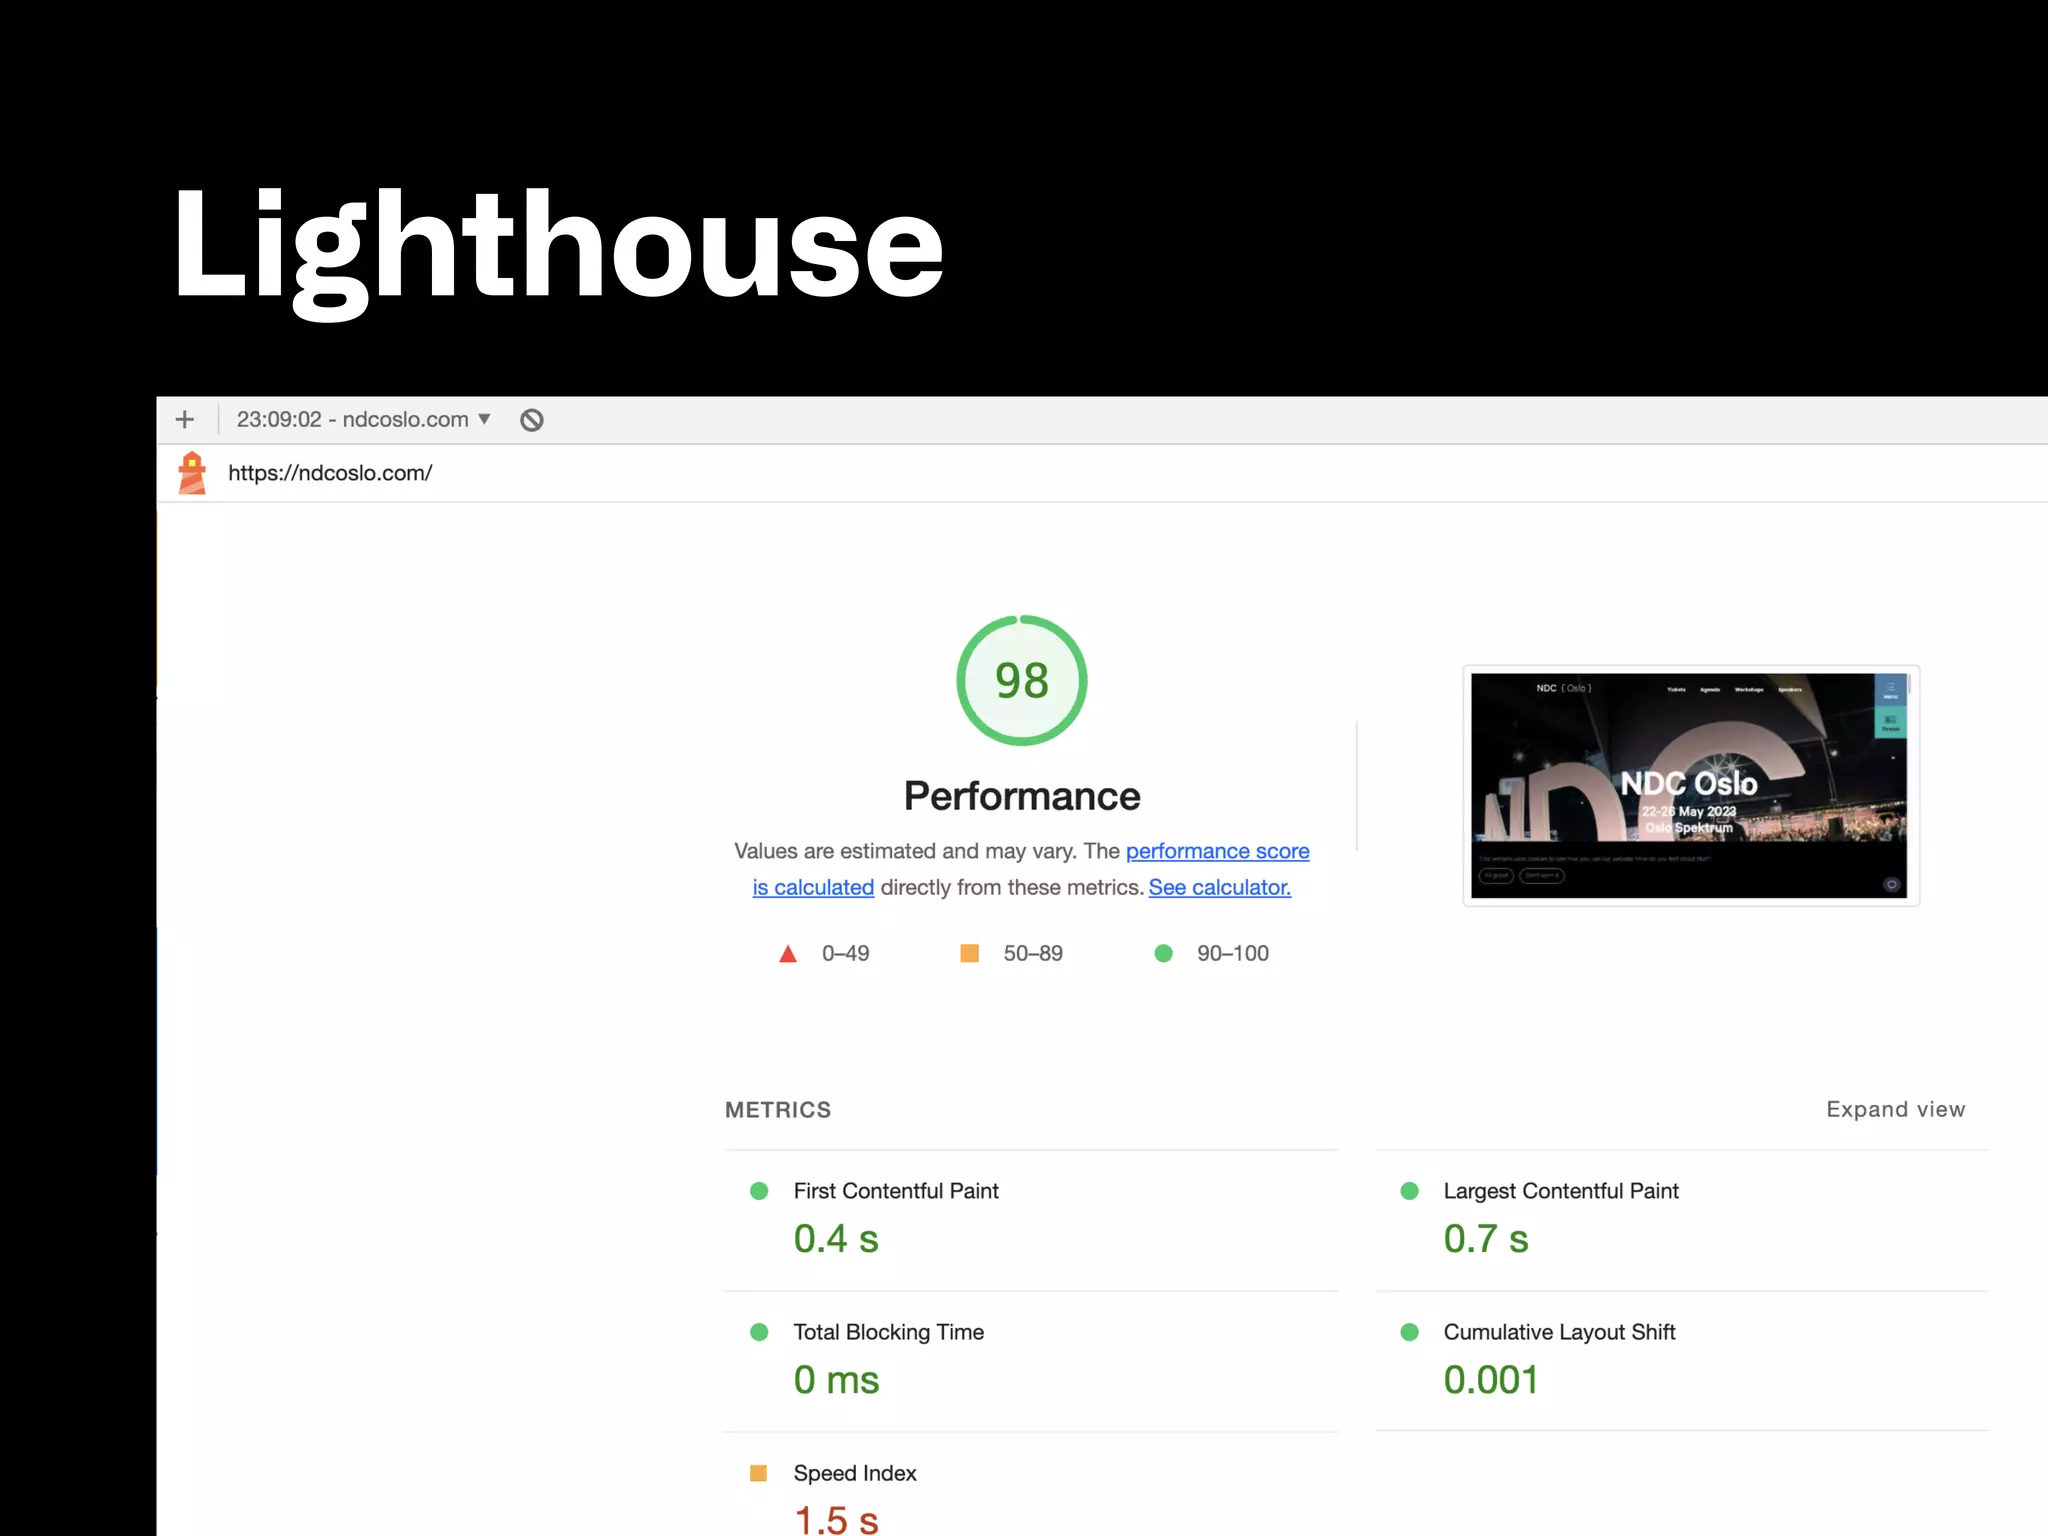2048x1536 pixels.
Task: Click the green dot beside Total Blocking Time
Action: (759, 1332)
